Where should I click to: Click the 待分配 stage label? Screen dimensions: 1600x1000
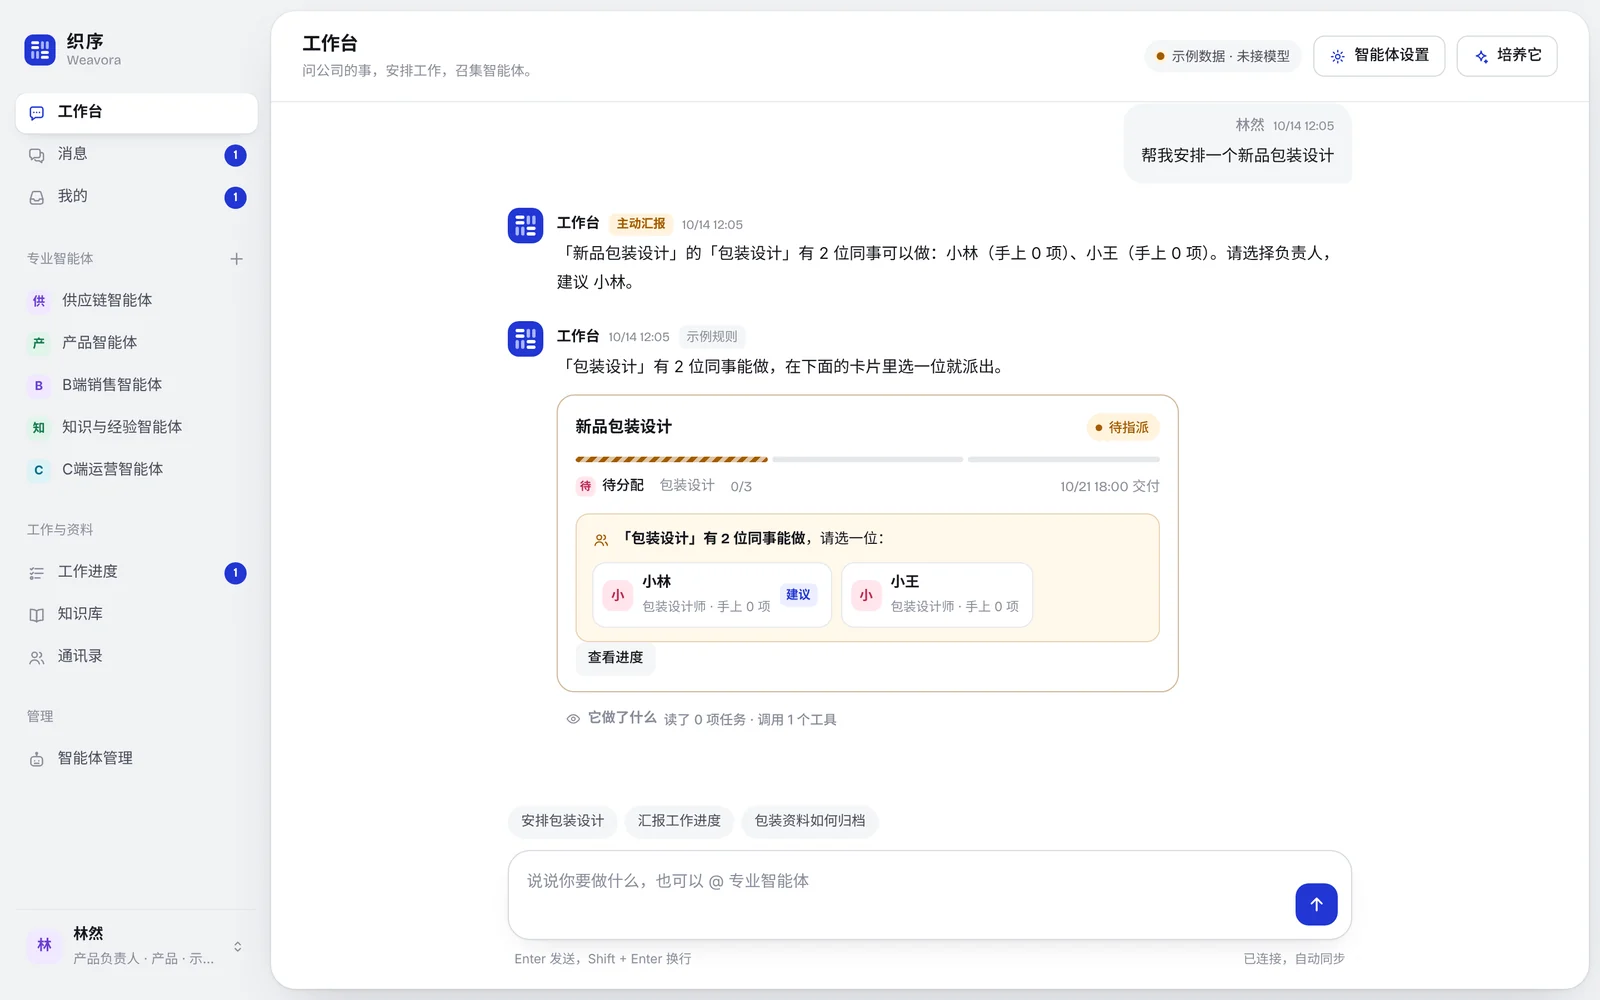coord(622,486)
